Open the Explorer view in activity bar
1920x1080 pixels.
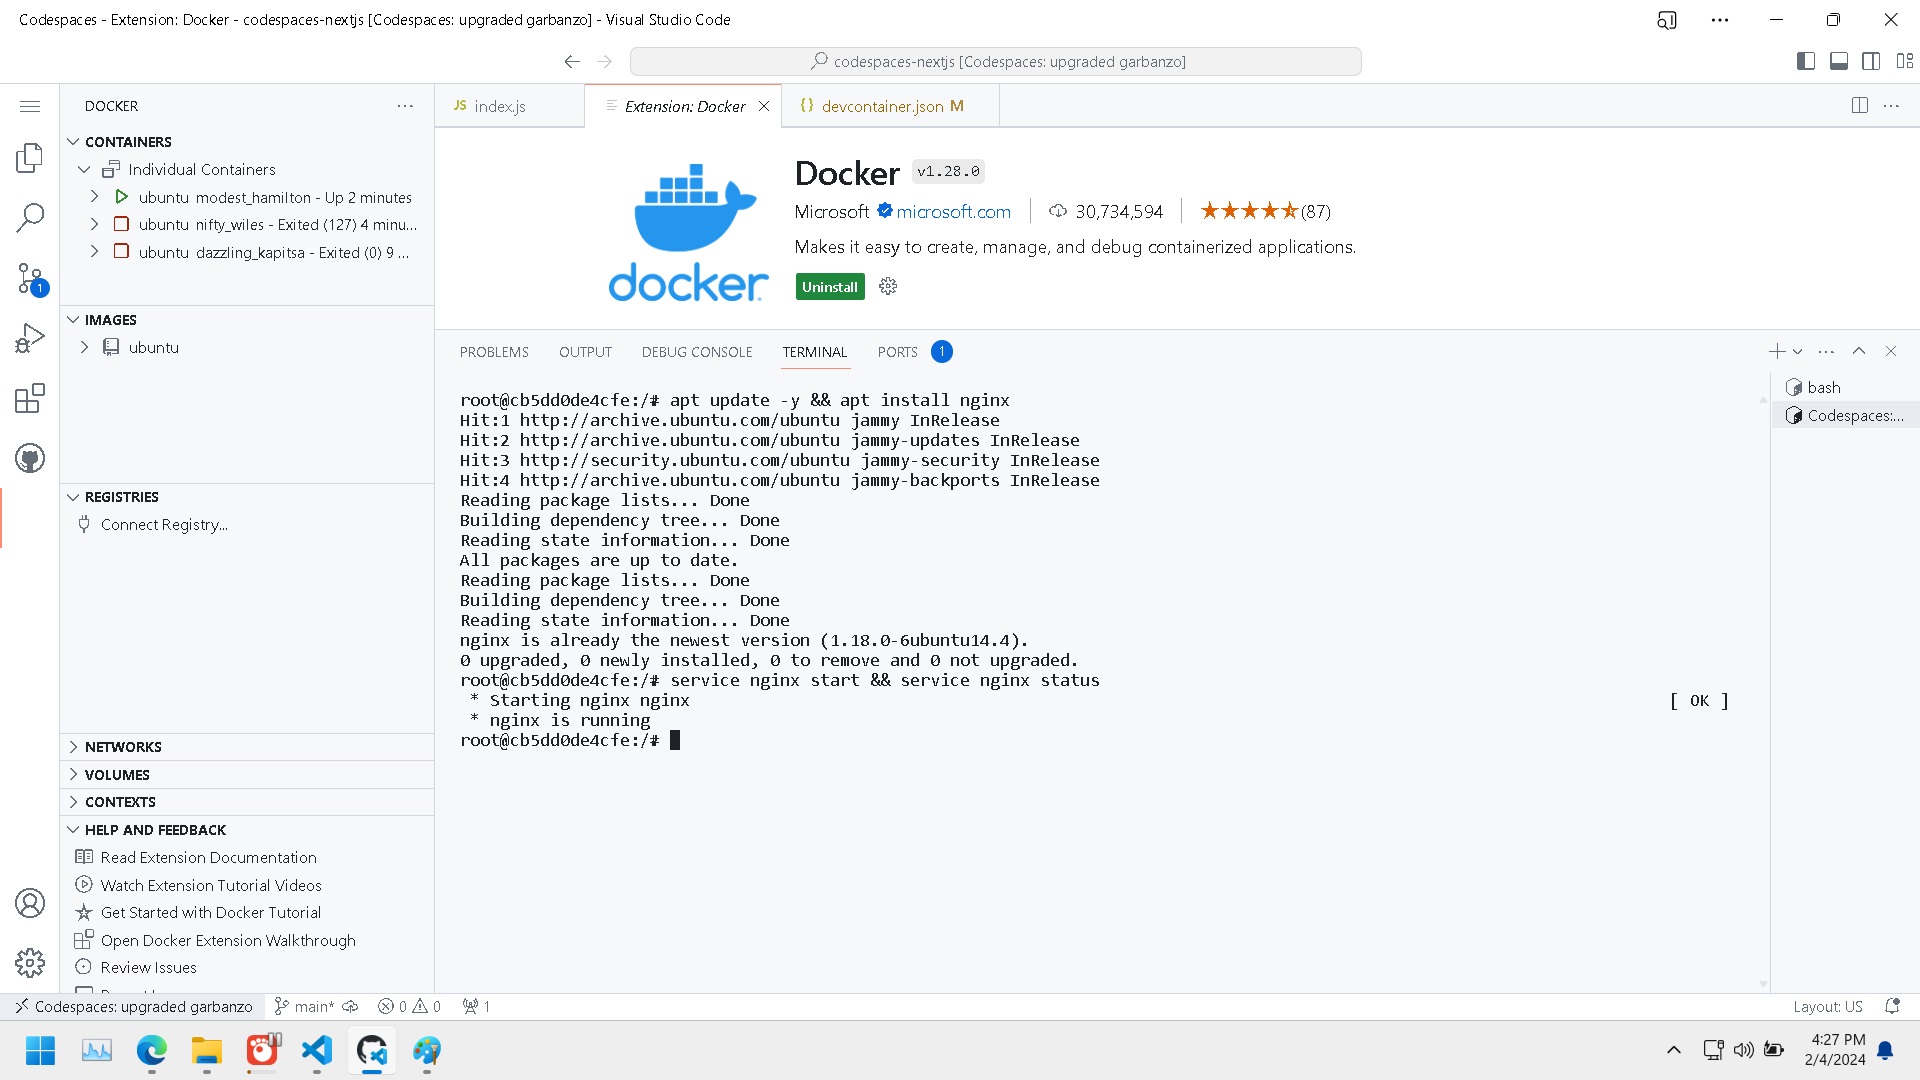30,158
